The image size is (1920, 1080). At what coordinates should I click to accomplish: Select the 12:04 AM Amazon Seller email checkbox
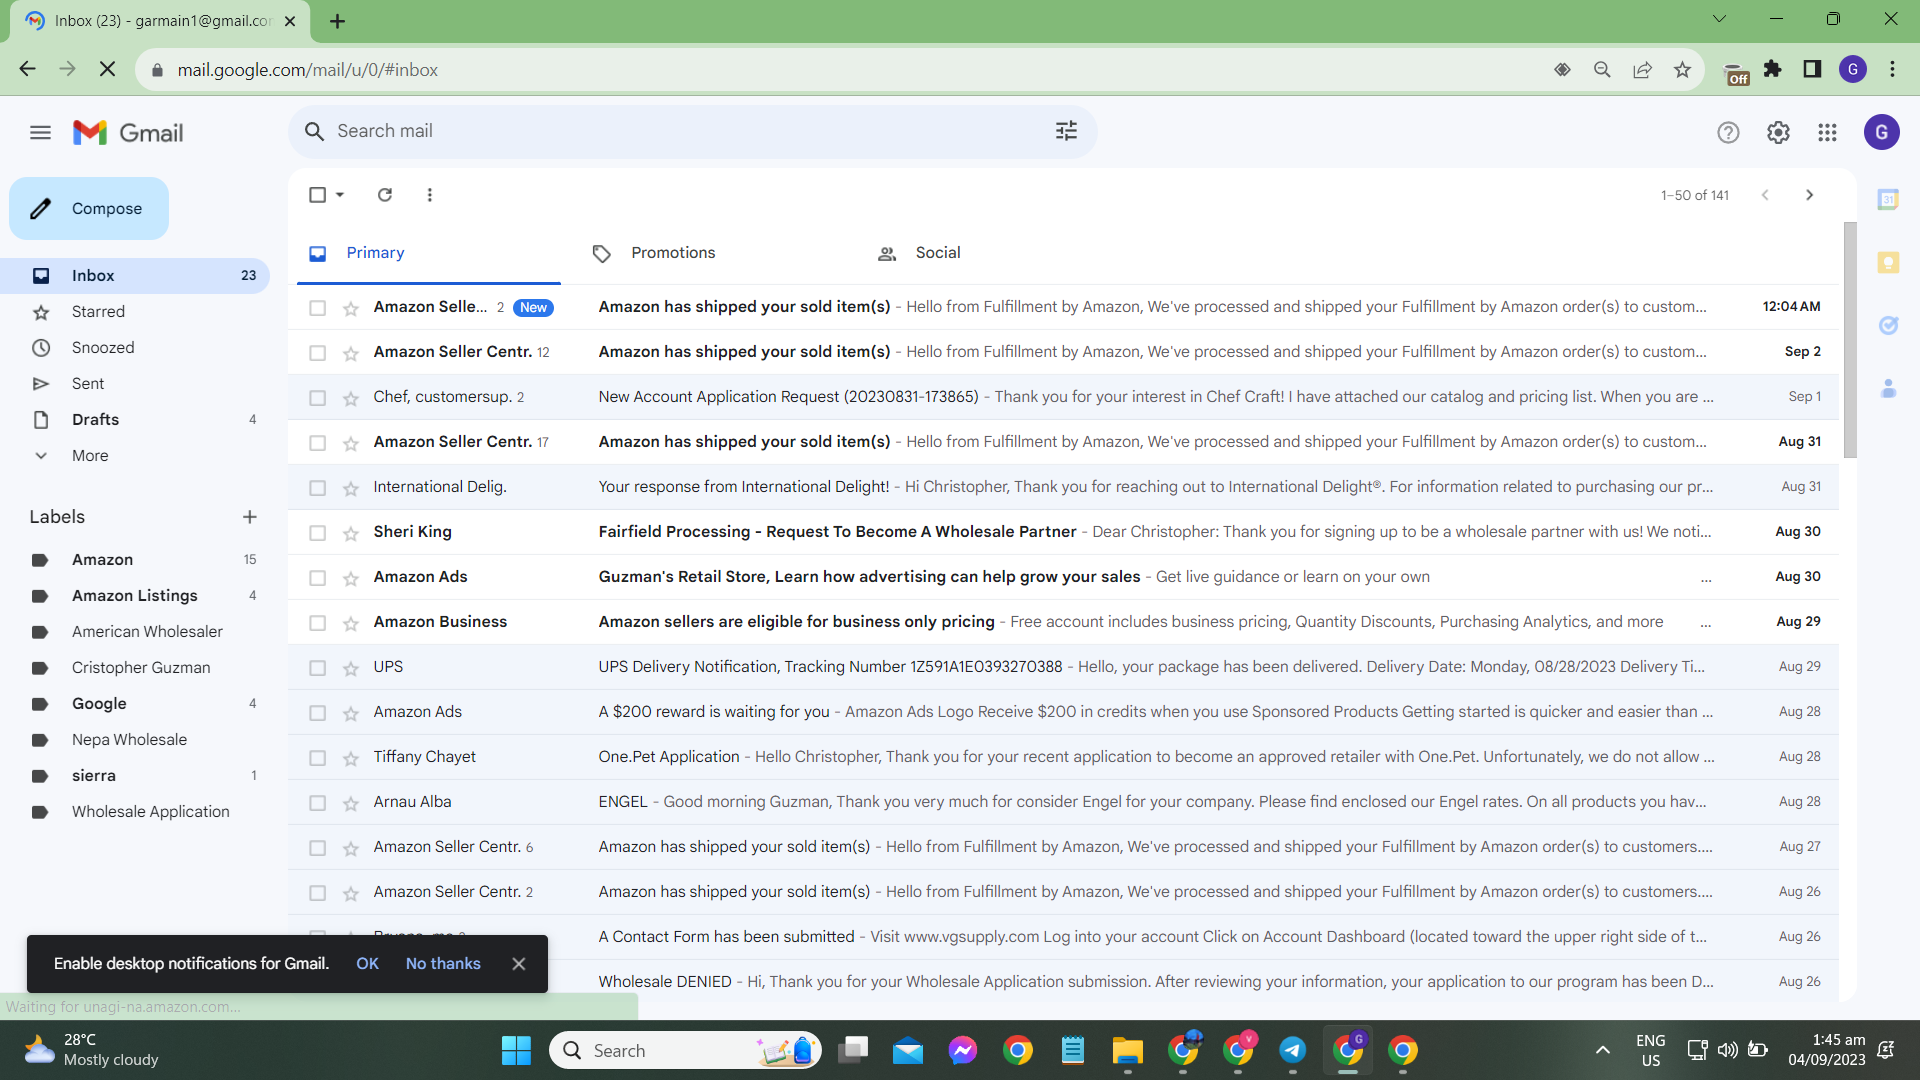click(318, 308)
